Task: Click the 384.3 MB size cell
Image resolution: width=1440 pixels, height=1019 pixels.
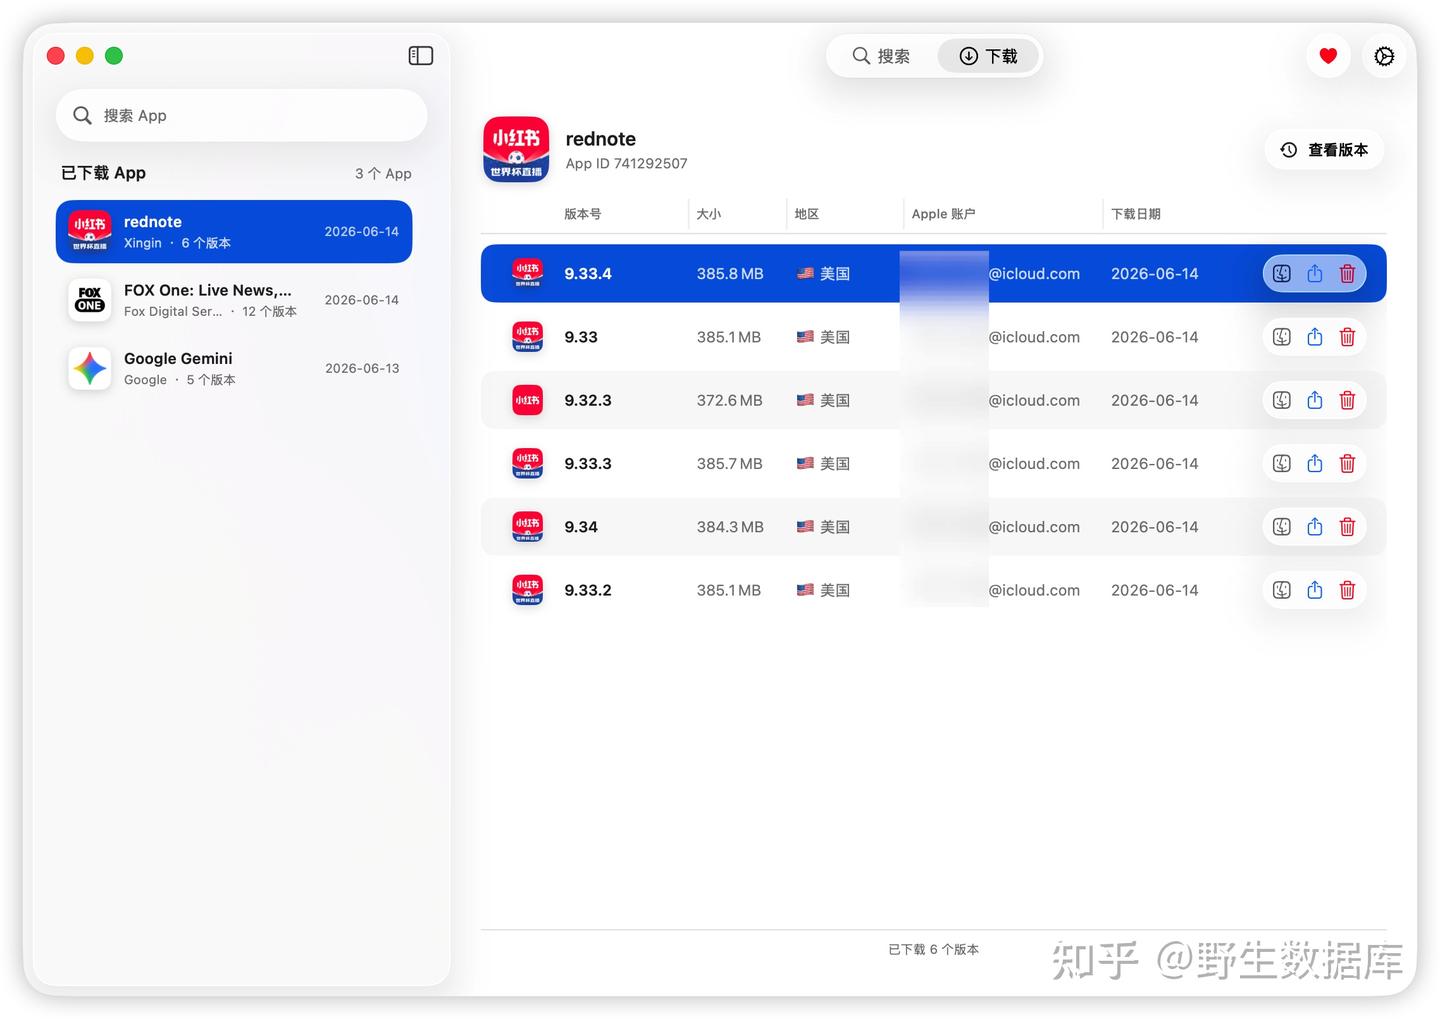Action: point(730,527)
